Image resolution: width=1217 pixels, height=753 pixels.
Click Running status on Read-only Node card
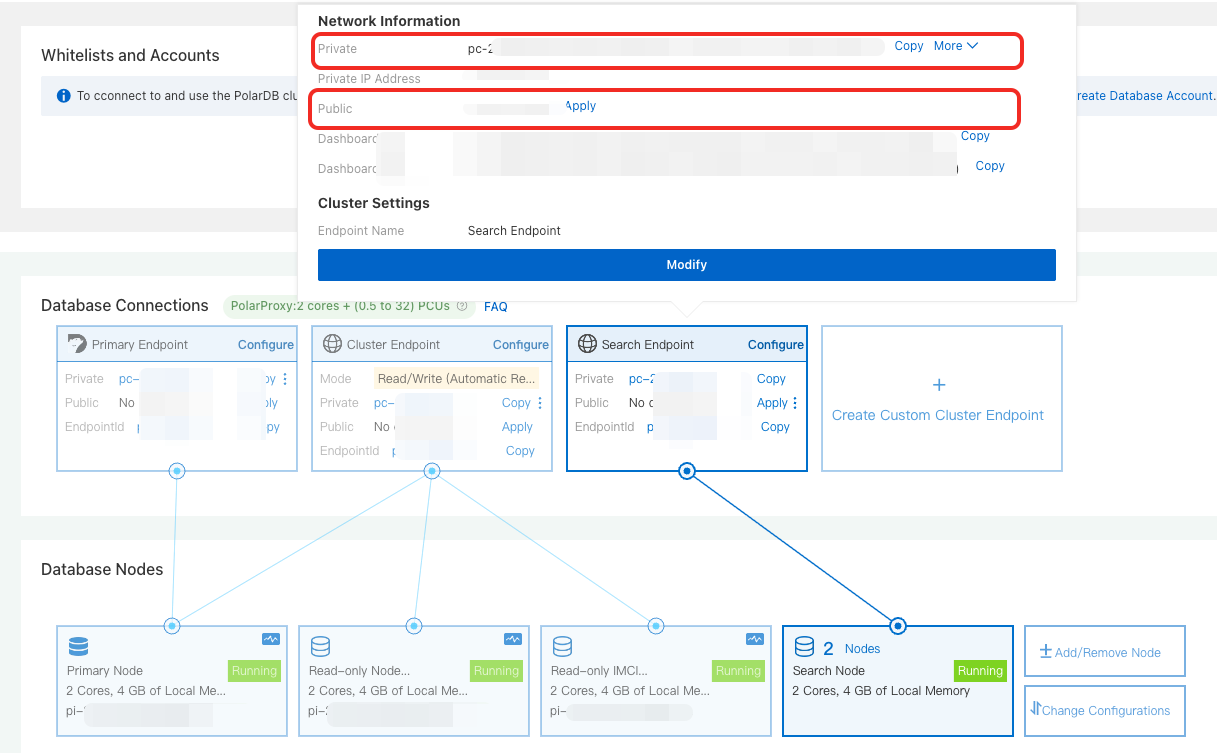coord(496,671)
